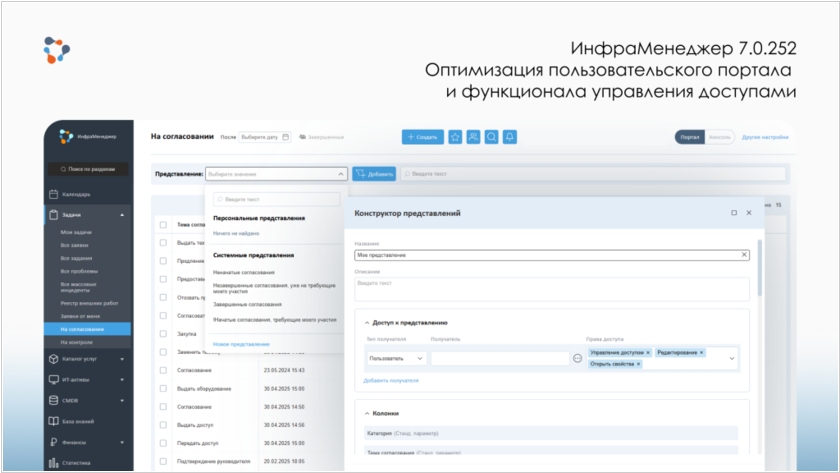The image size is (840, 473).
Task: Click the Добавить filter button
Action: pyautogui.click(x=374, y=174)
